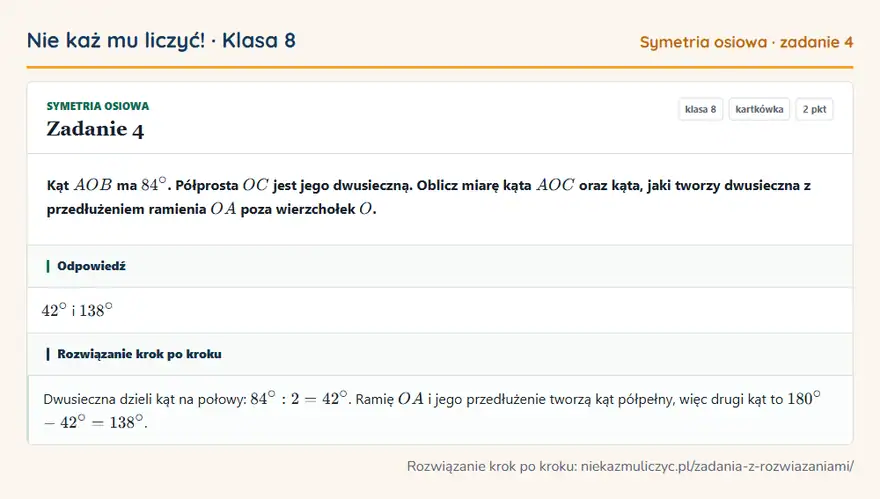Open the niekazmuliczyc.pl/zadania-z-rozwiazaniami/ link
Screen dimensions: 880x499
coord(717,466)
